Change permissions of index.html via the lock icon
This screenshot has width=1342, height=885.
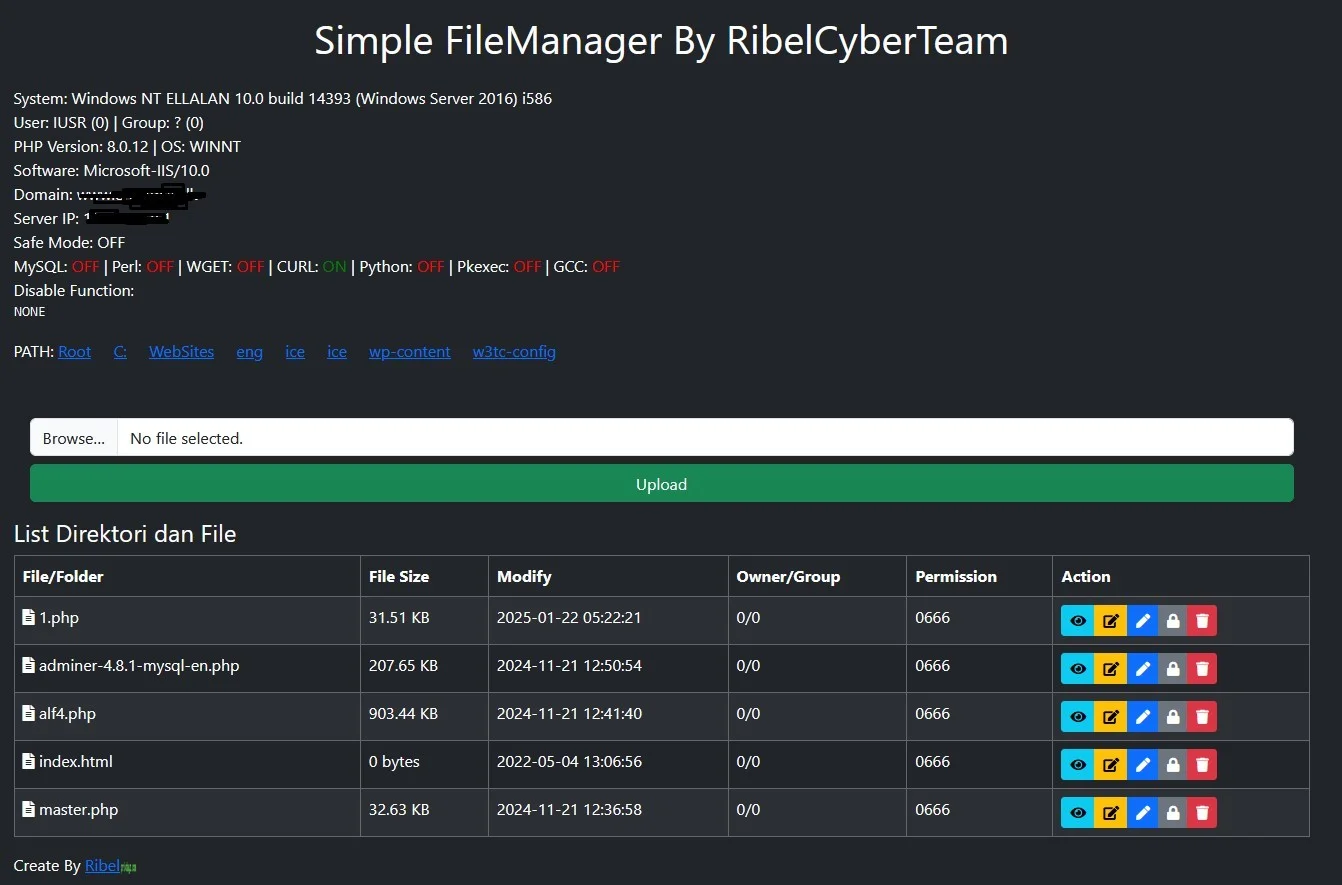[x=1172, y=764]
